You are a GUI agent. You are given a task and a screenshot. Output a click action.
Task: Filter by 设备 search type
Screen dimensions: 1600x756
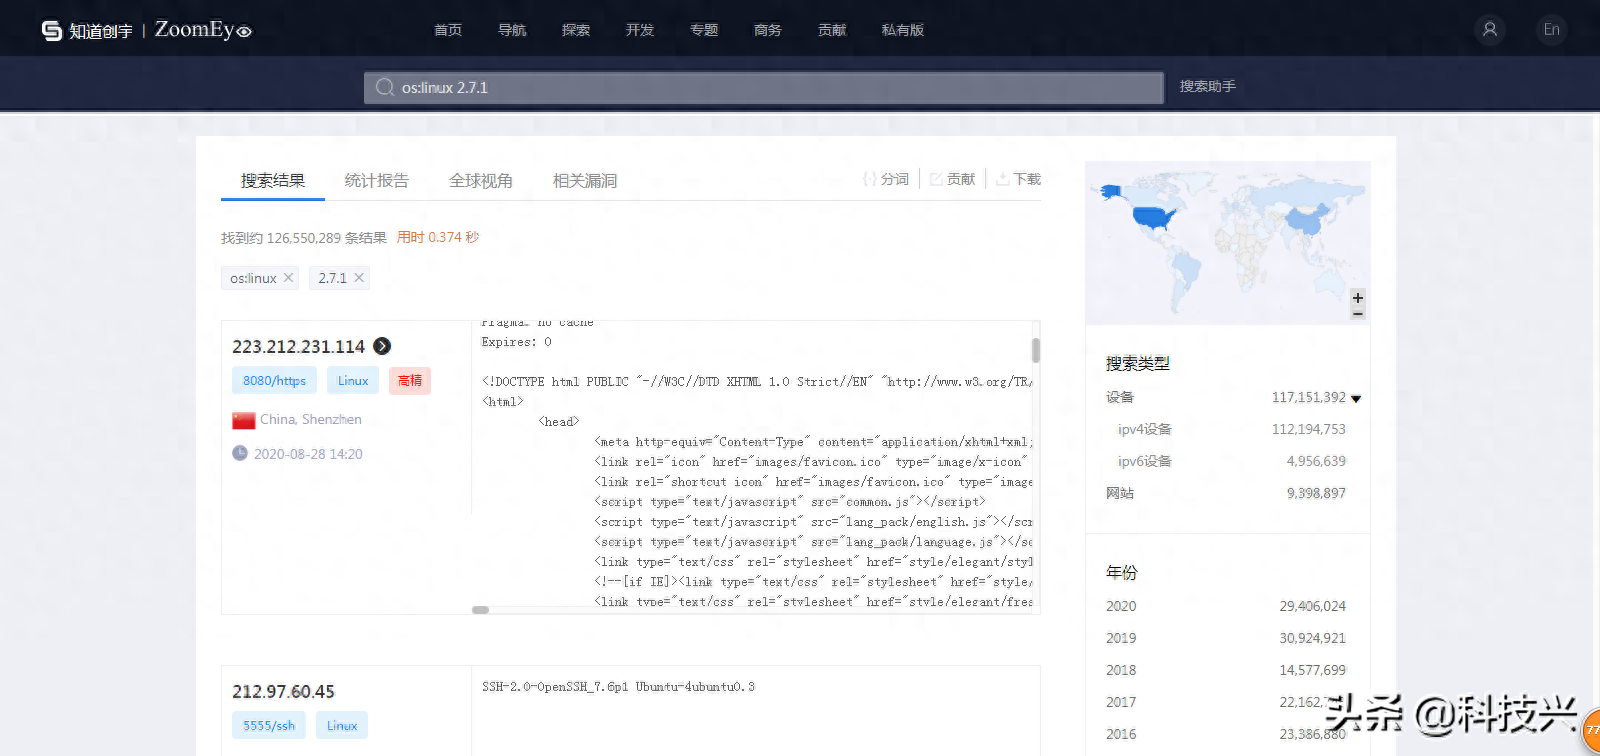[x=1120, y=398]
